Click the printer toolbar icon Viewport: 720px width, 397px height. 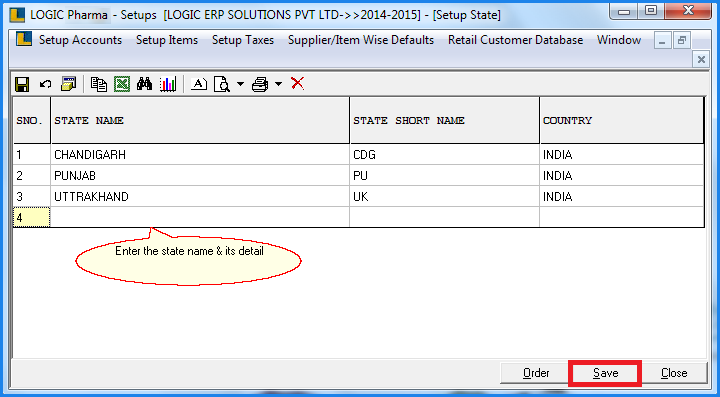pyautogui.click(x=260, y=84)
